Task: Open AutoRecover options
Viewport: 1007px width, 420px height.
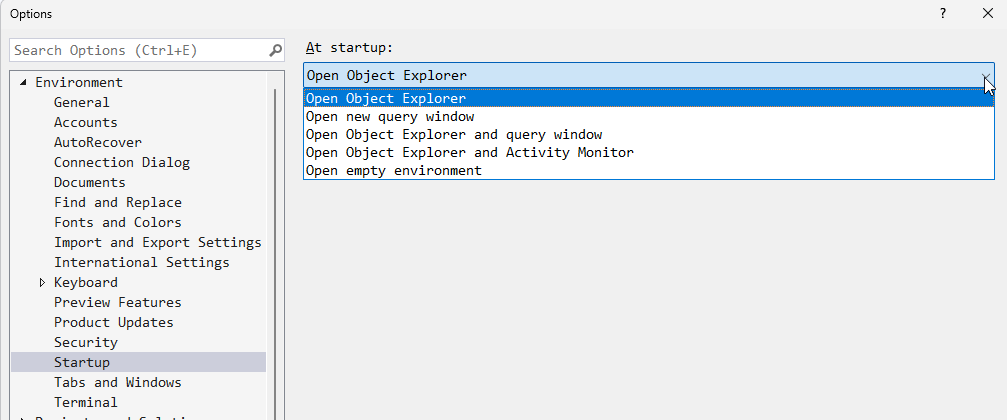Action: (x=98, y=143)
